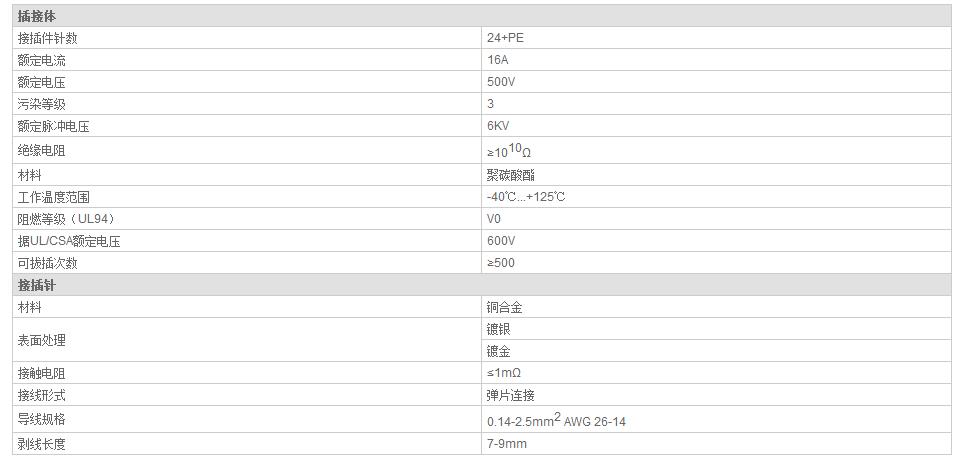
Task: Select the -40℃...+125℃ temperature range value
Action: (526, 197)
